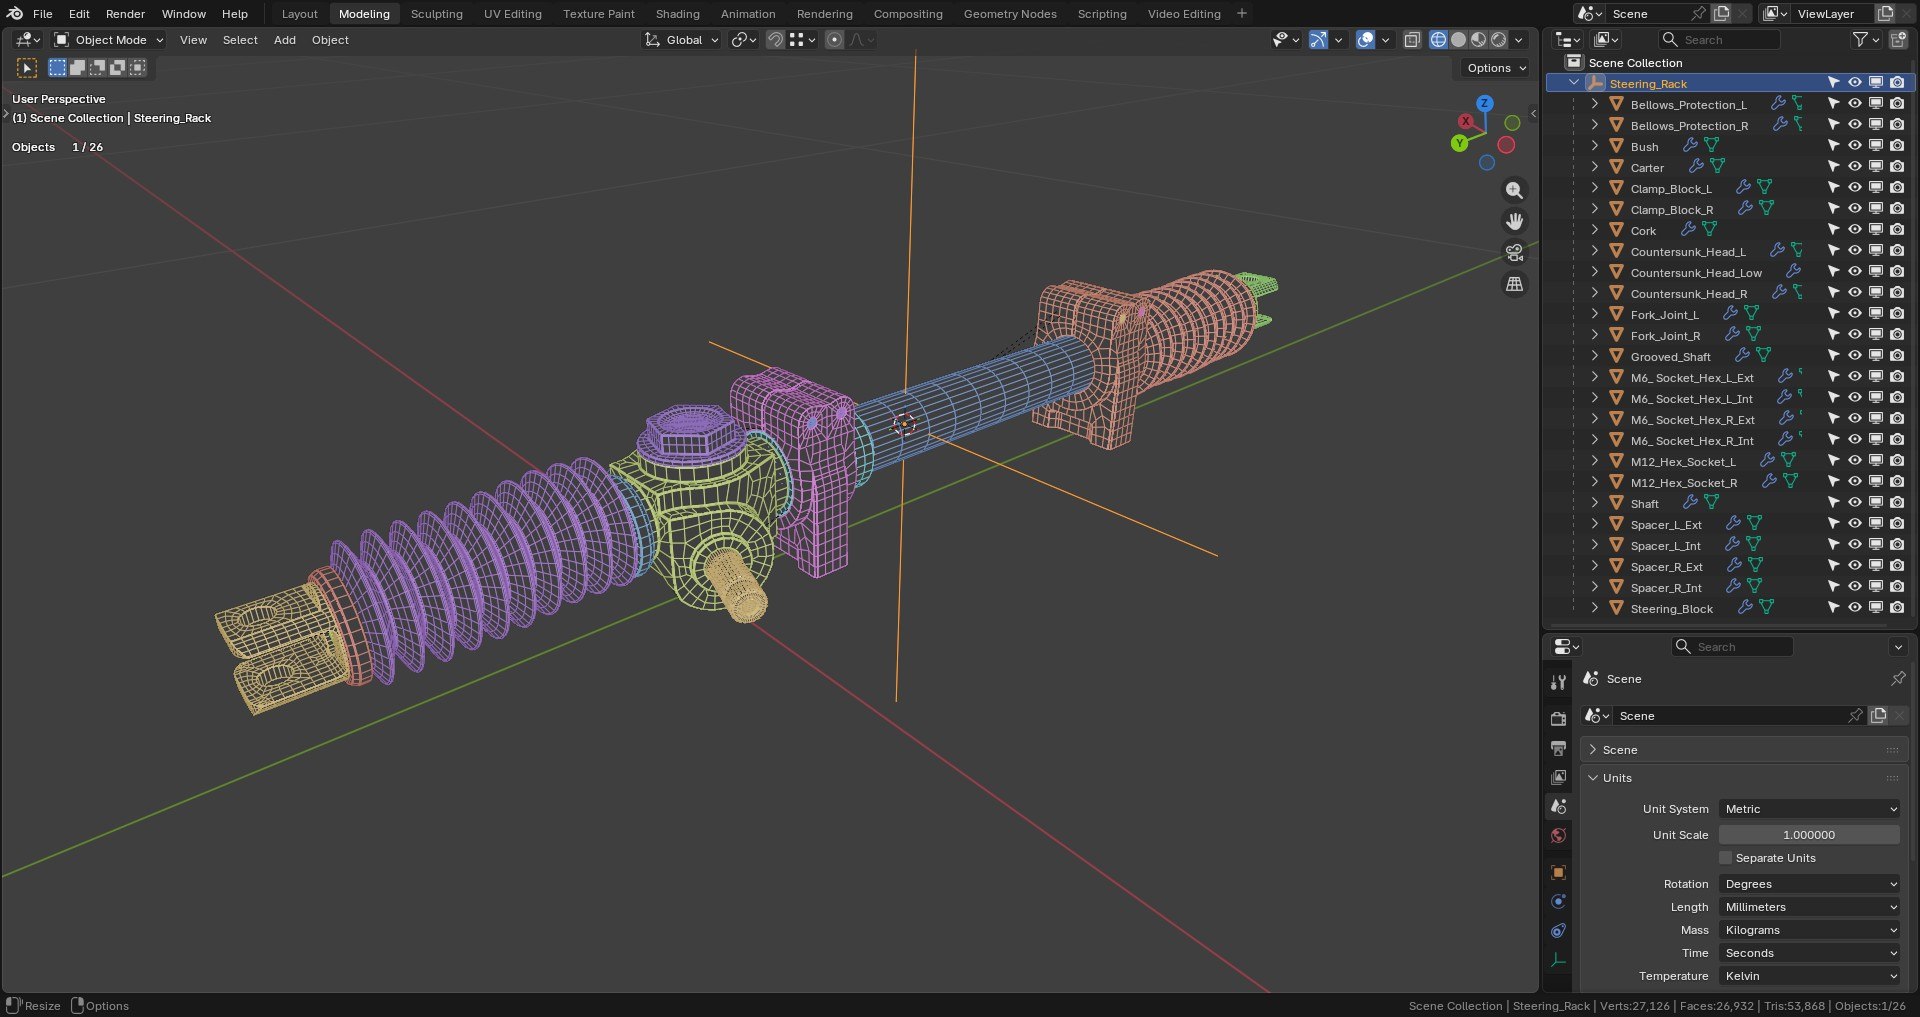Viewport: 1920px width, 1017px height.
Task: Open the File menu
Action: (x=43, y=14)
